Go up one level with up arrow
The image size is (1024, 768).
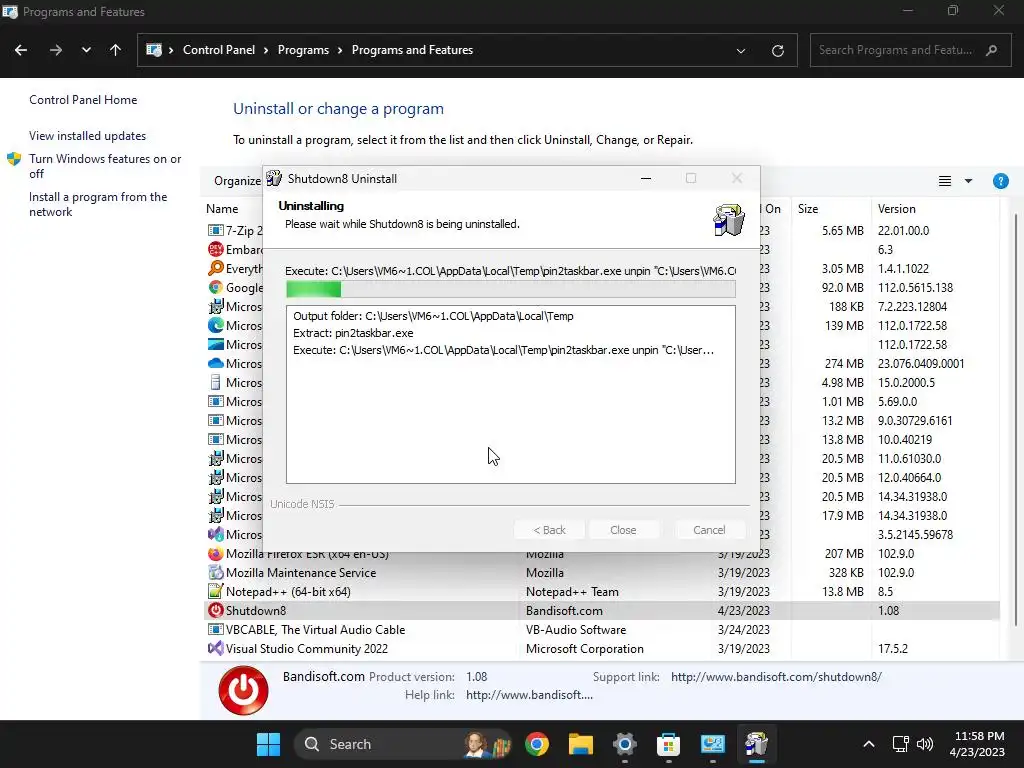pyautogui.click(x=115, y=50)
